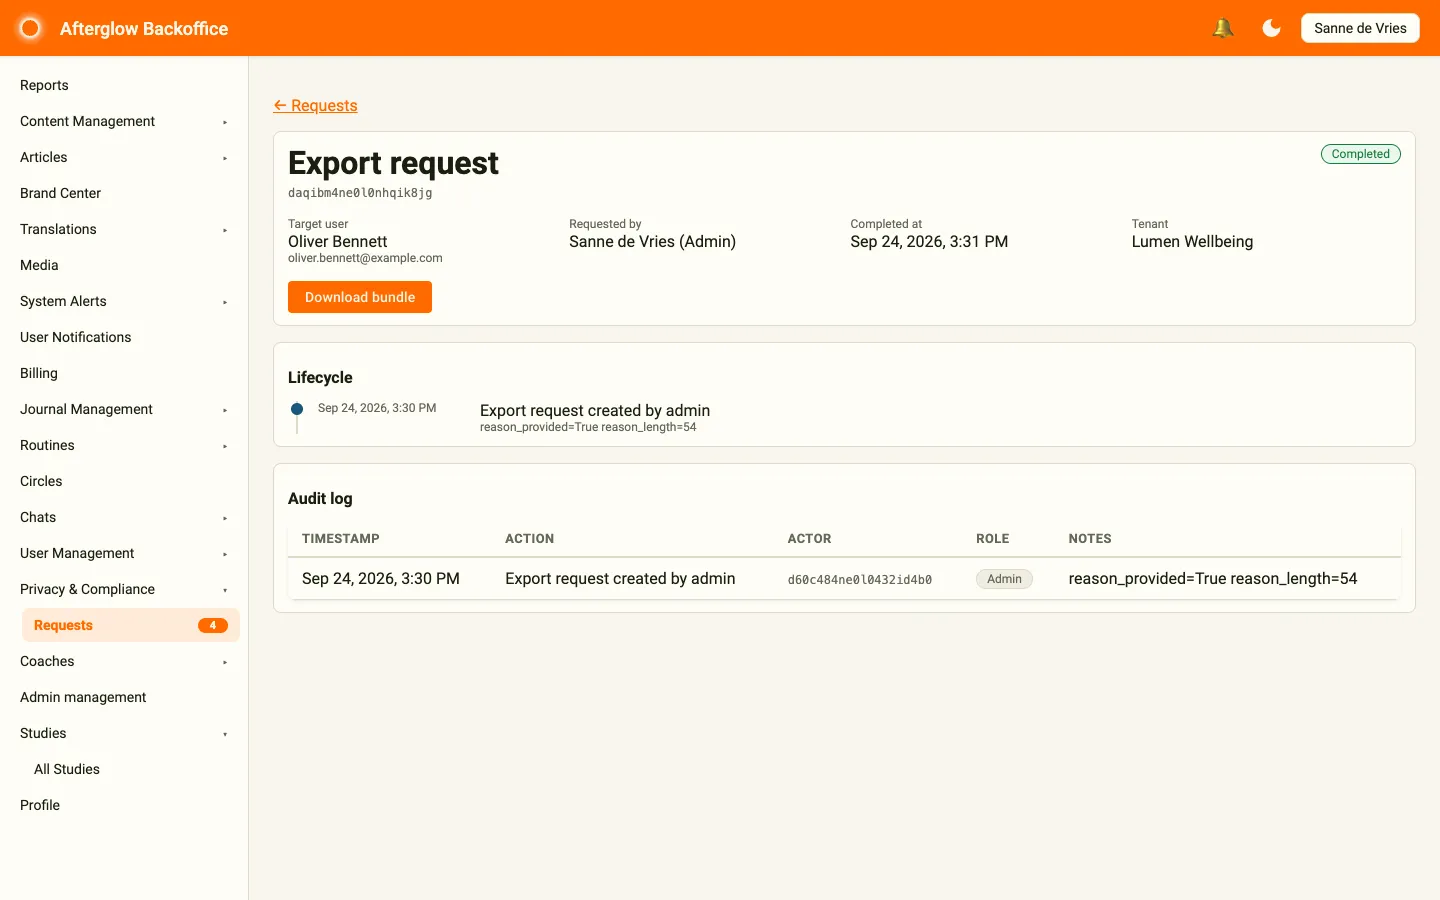1440x900 pixels.
Task: Open All Studies
Action: 67,769
